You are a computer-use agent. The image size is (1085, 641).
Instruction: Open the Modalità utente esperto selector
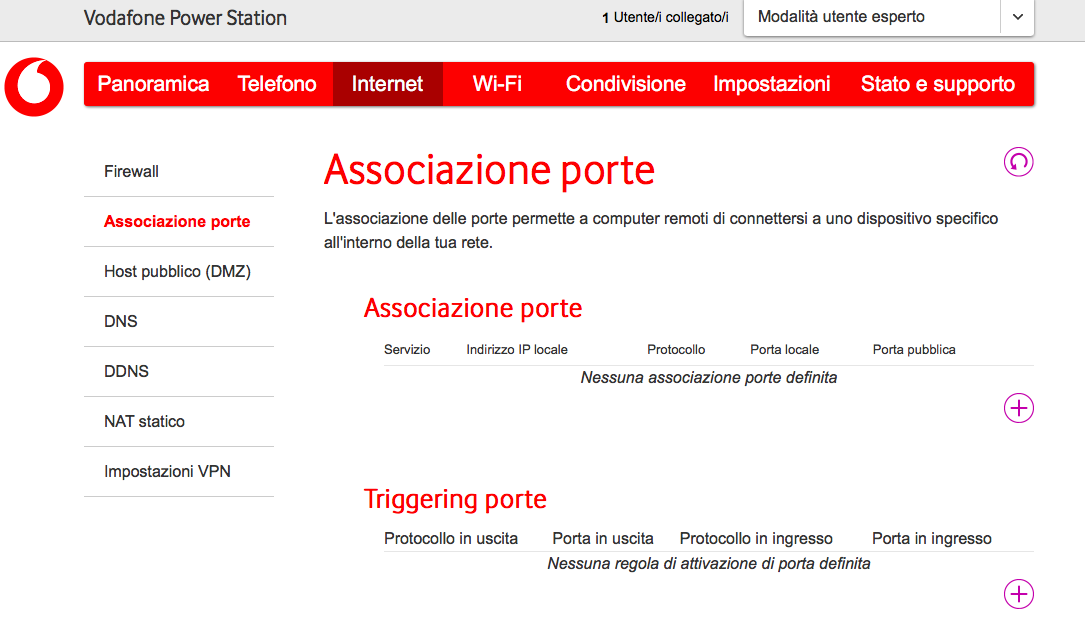[x=871, y=17]
